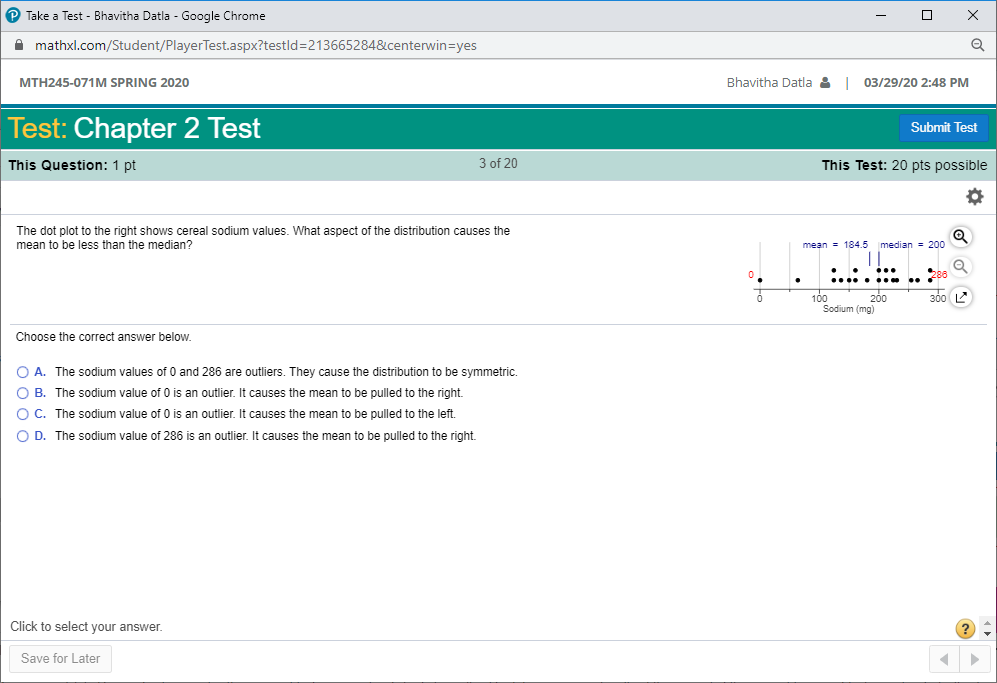Screen dimensions: 997x683
Task: Click the scroll-down arrow at bottom right
Action: coord(988,633)
